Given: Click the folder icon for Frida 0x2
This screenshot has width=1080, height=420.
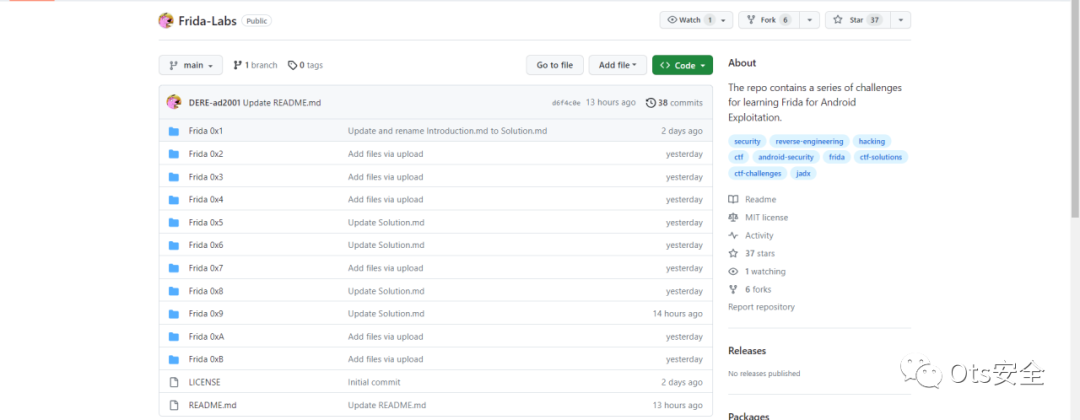Looking at the screenshot, I should click(x=174, y=154).
